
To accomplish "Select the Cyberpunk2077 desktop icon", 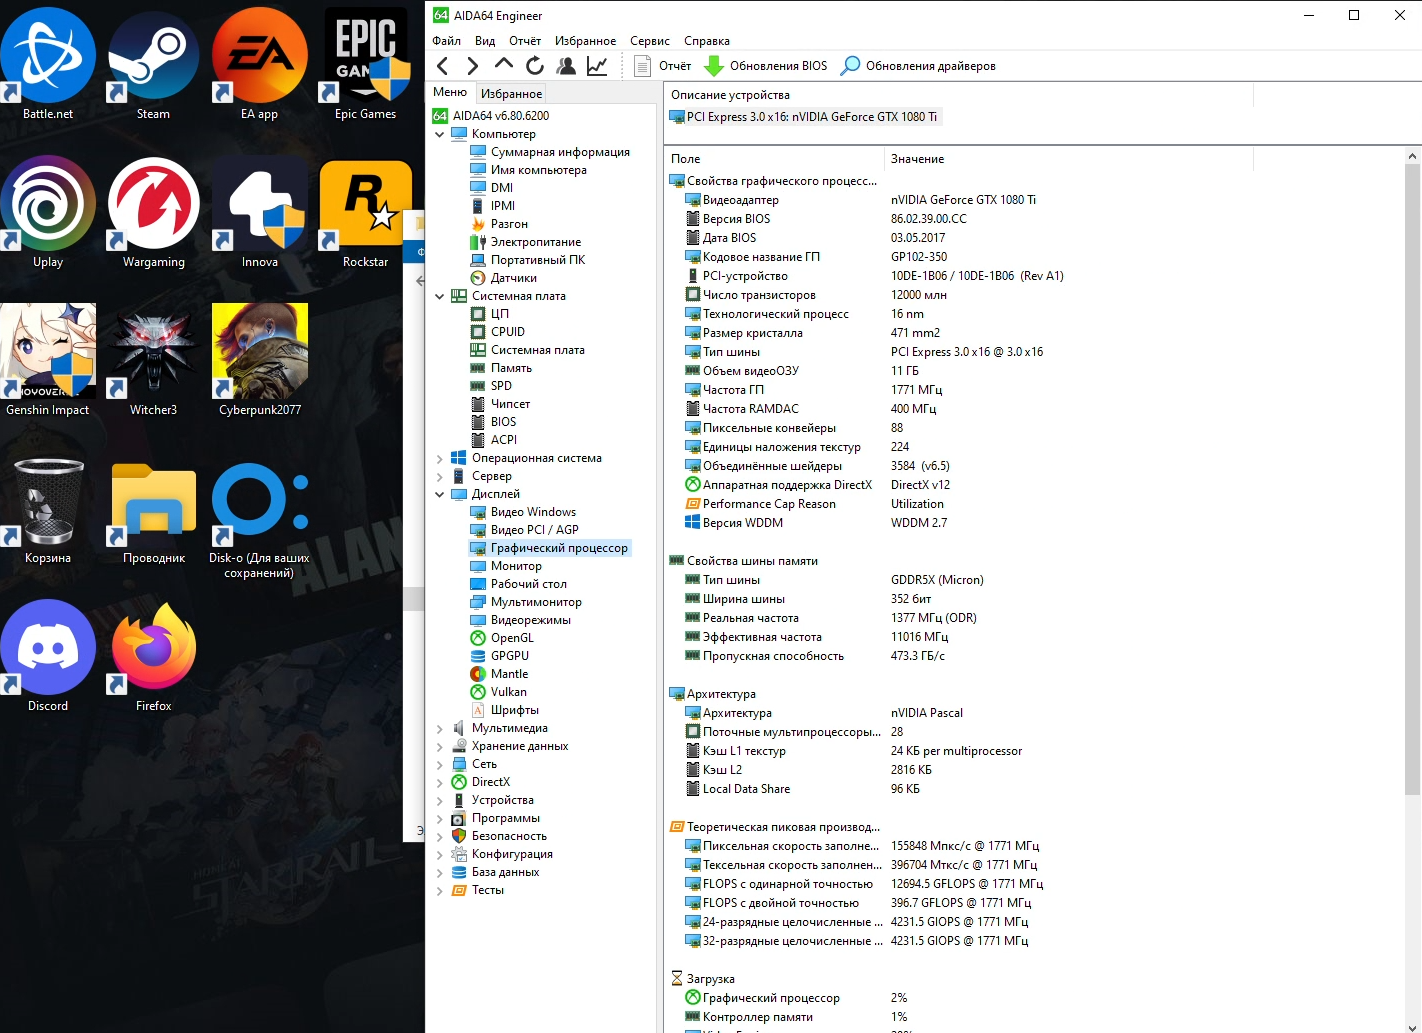I will click(259, 360).
